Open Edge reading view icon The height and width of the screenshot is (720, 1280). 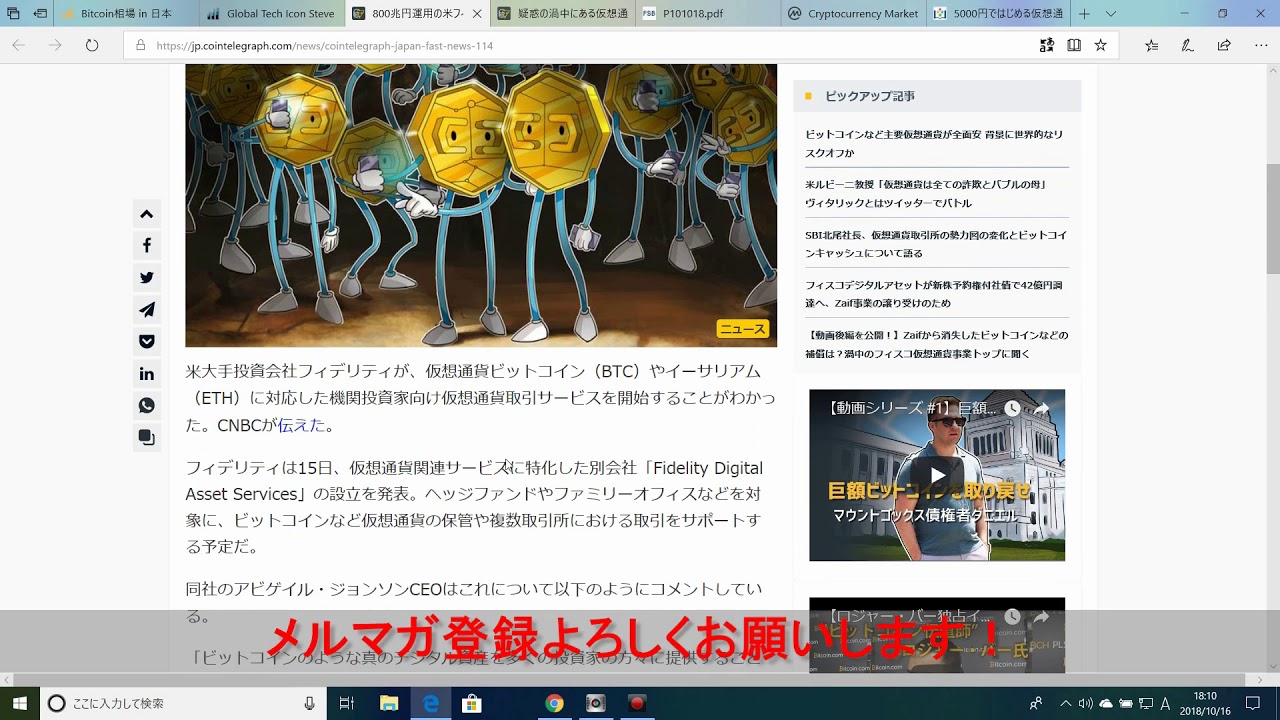[1074, 45]
